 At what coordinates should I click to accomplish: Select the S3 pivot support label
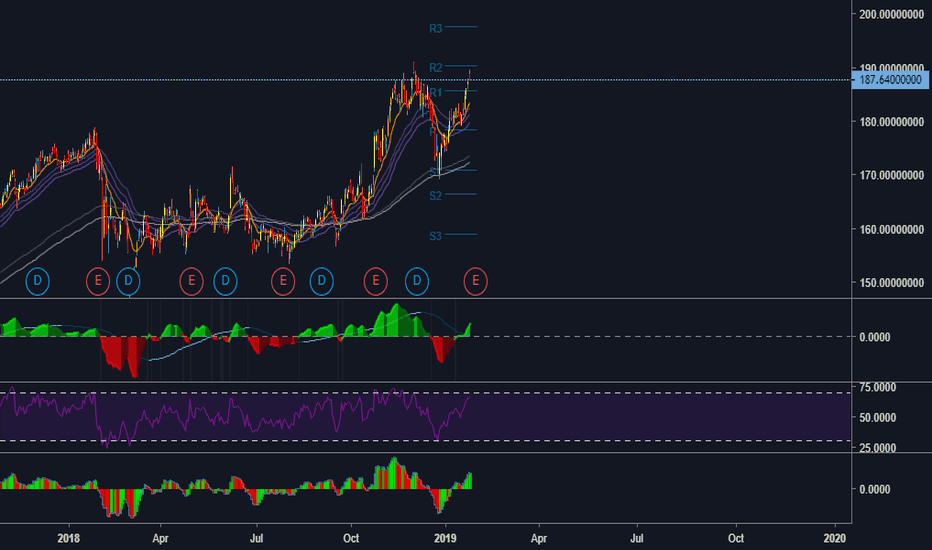pyautogui.click(x=436, y=236)
